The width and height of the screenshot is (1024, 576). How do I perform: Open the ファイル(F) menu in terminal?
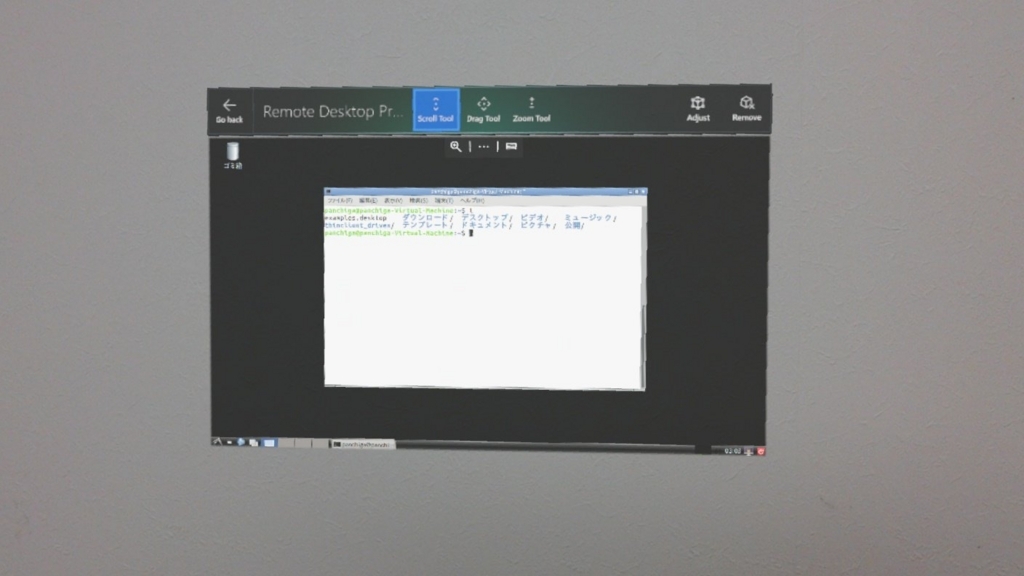pyautogui.click(x=340, y=200)
